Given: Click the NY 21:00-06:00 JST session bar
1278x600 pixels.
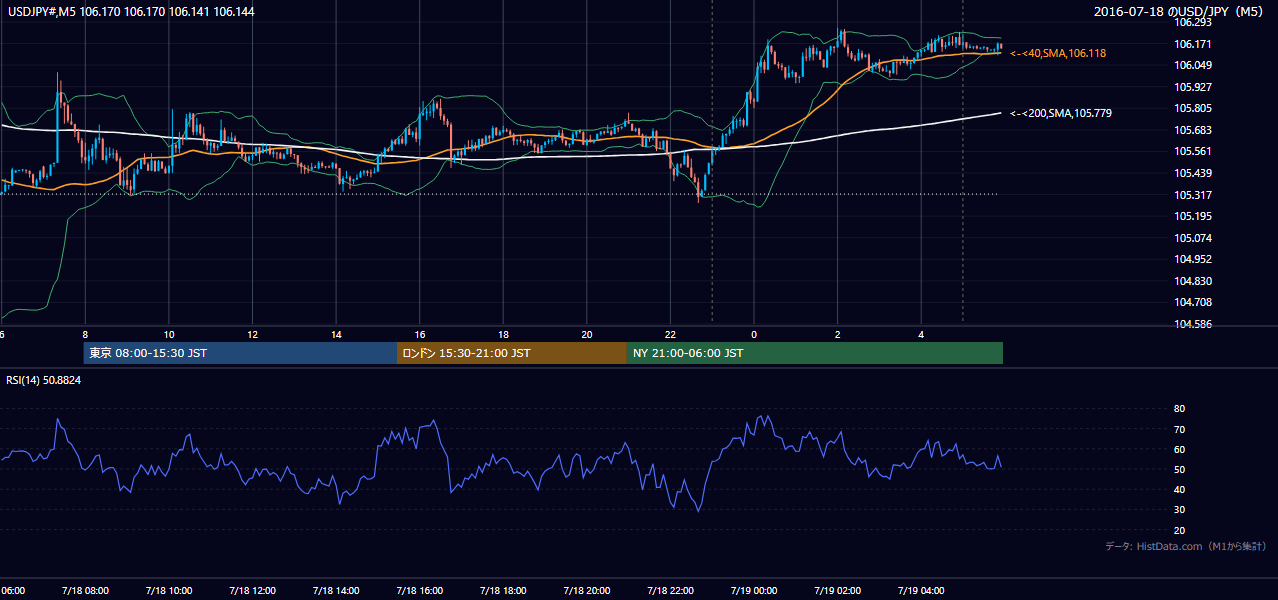Looking at the screenshot, I should 815,353.
